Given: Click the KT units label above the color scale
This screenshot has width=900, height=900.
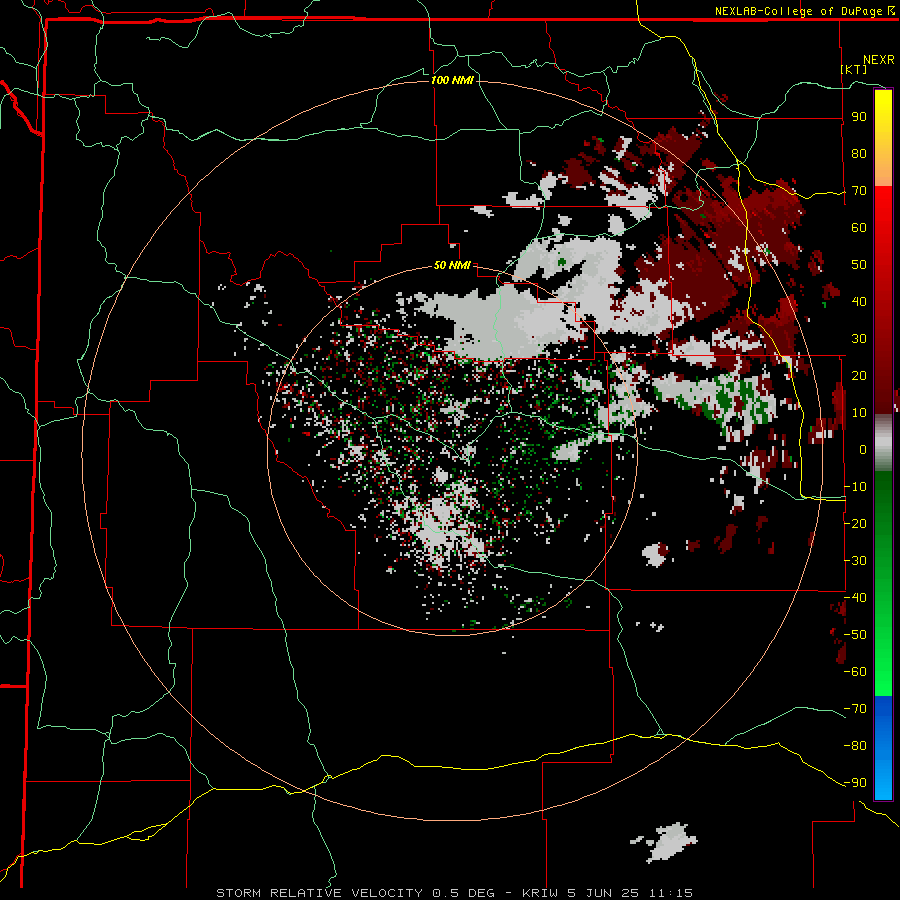Looking at the screenshot, I should tap(854, 69).
